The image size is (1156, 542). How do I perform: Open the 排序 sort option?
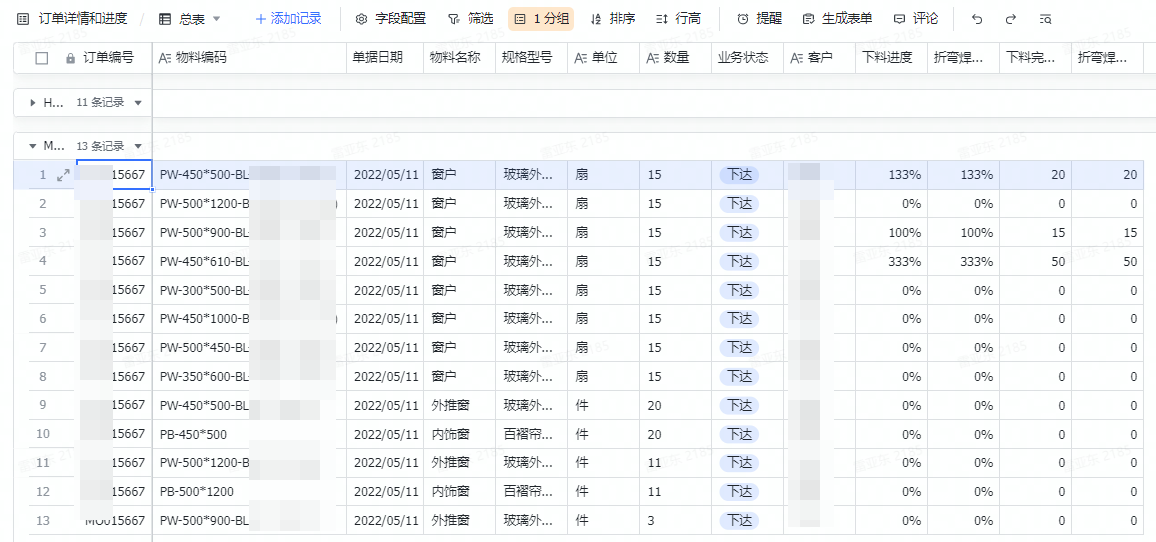click(613, 19)
